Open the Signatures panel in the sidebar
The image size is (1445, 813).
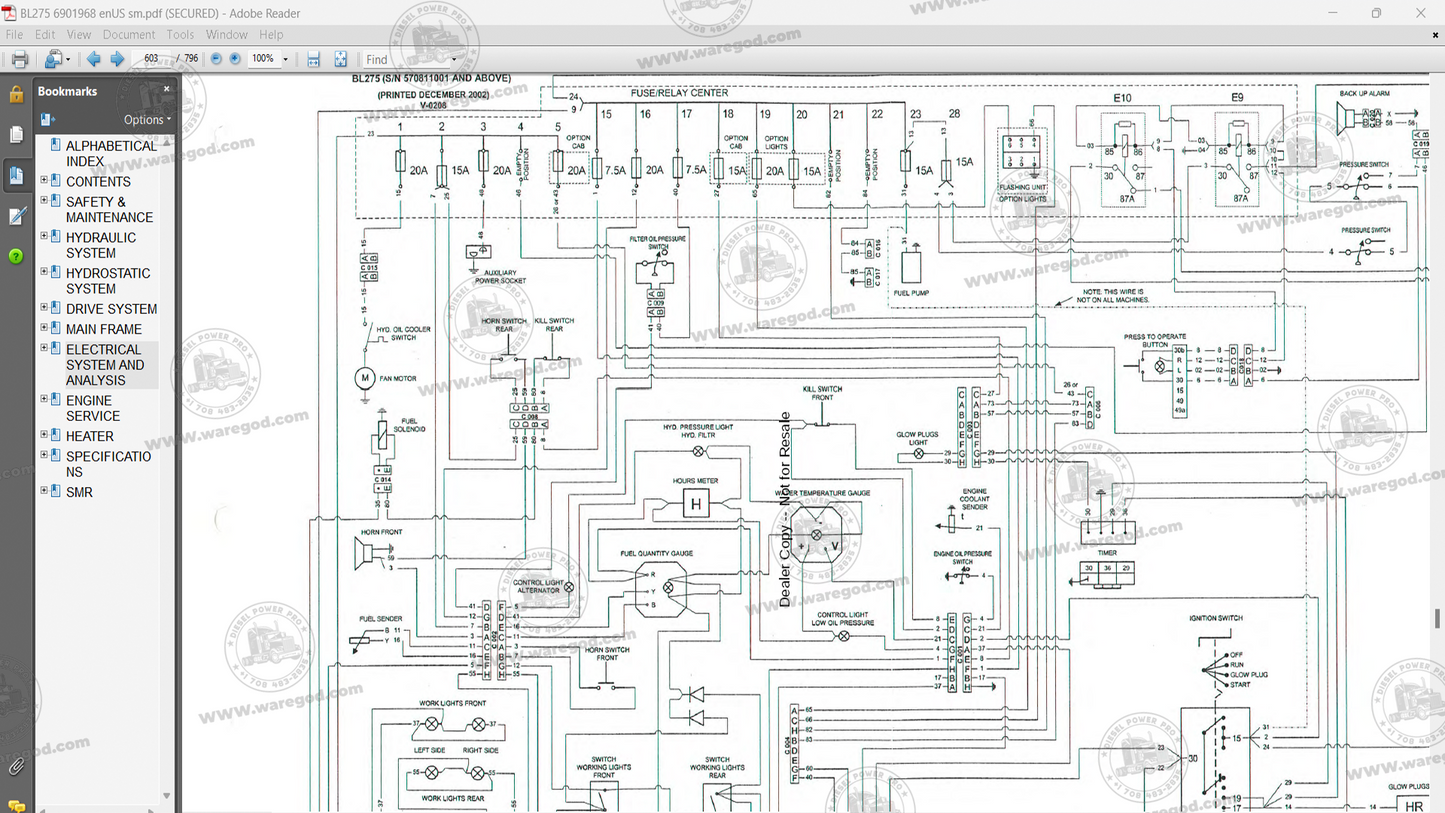pyautogui.click(x=16, y=216)
